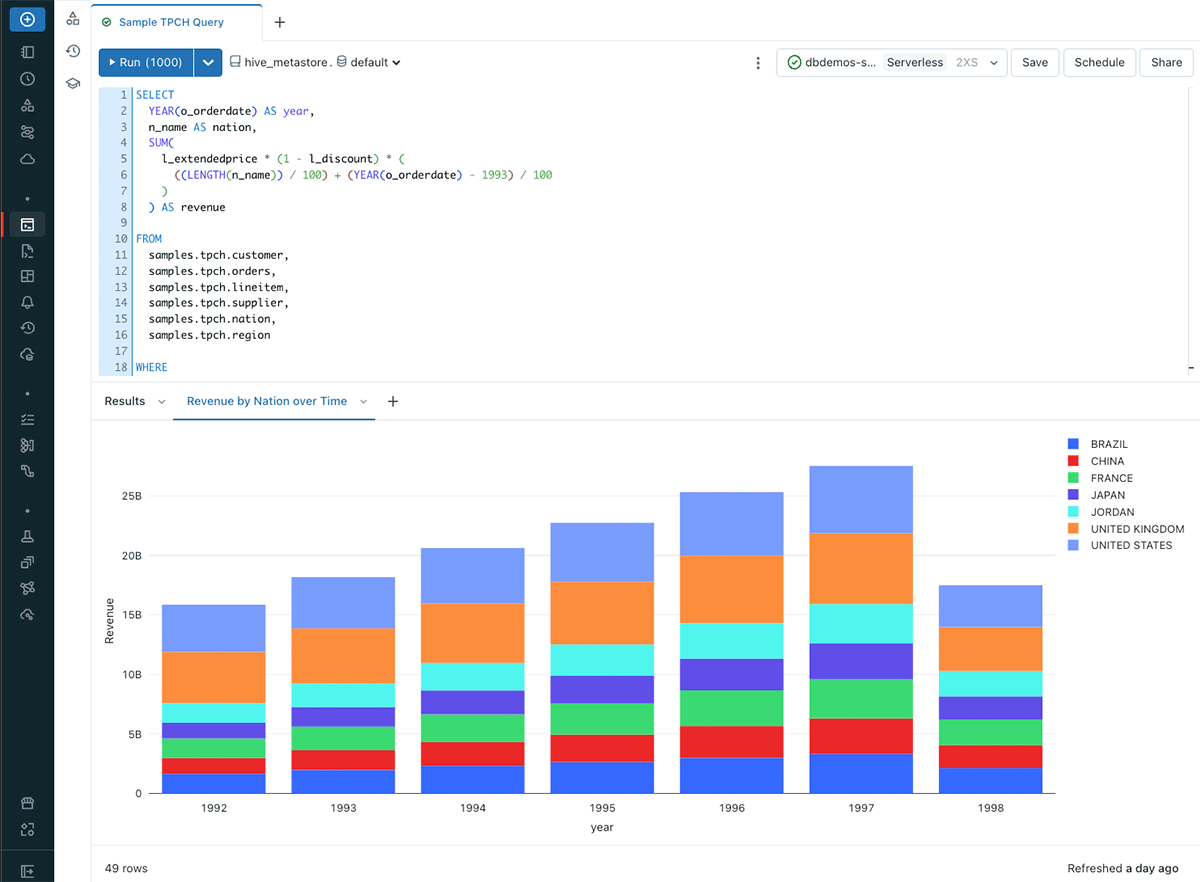Click the Schedule button
This screenshot has height=882, width=1200.
pos(1099,62)
